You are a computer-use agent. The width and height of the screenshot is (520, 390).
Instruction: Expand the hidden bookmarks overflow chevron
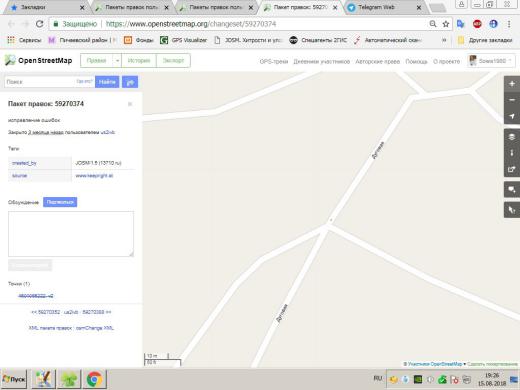tap(444, 40)
